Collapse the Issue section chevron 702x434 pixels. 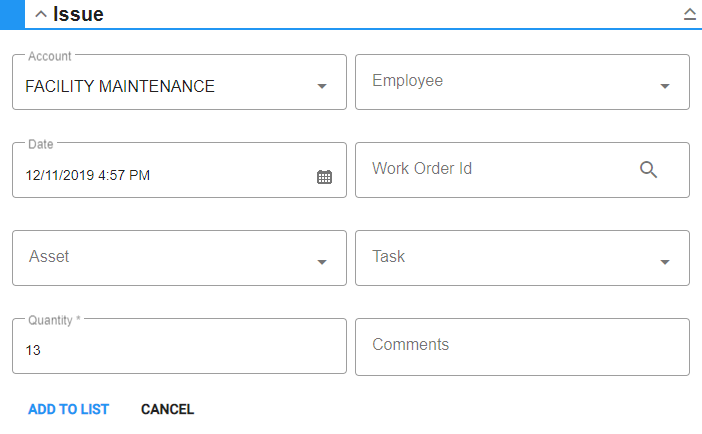[41, 15]
